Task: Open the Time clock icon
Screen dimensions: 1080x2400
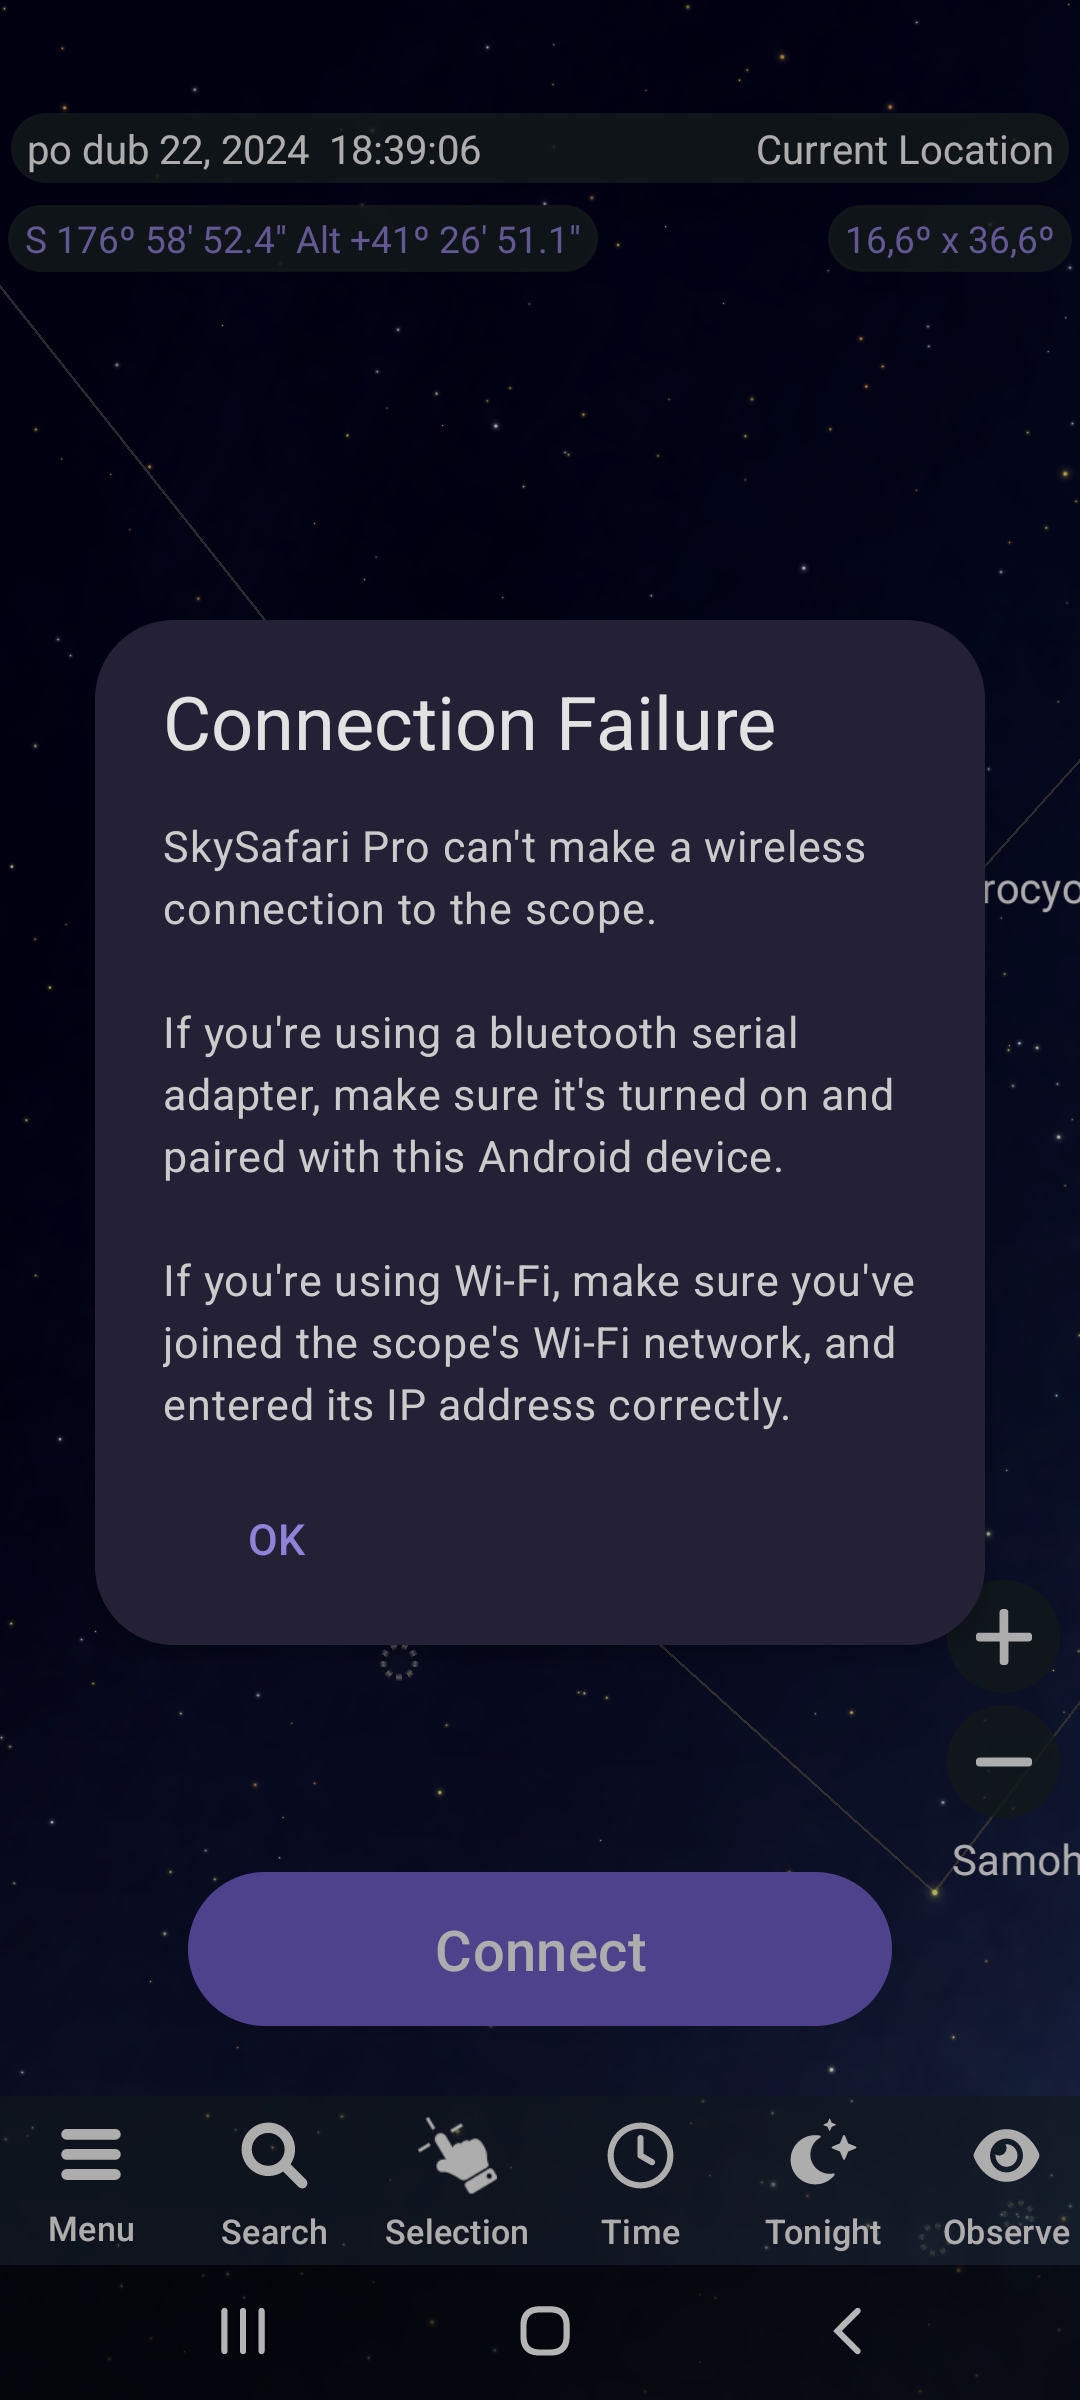Action: click(640, 2155)
